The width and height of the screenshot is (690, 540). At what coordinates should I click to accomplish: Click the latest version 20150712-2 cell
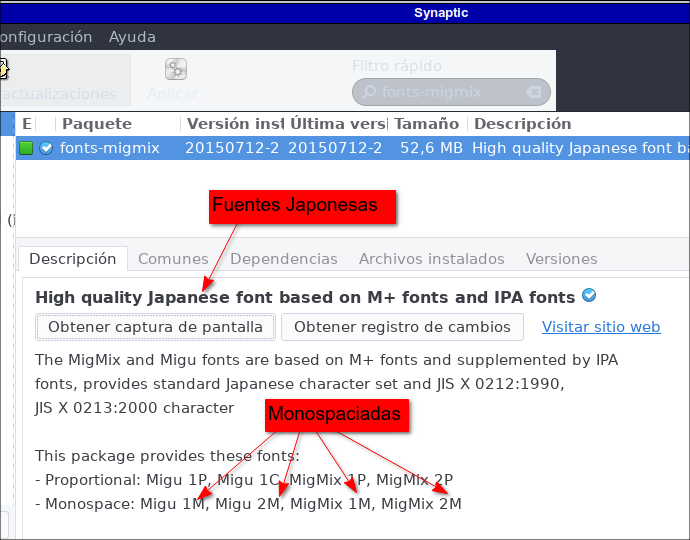335,148
